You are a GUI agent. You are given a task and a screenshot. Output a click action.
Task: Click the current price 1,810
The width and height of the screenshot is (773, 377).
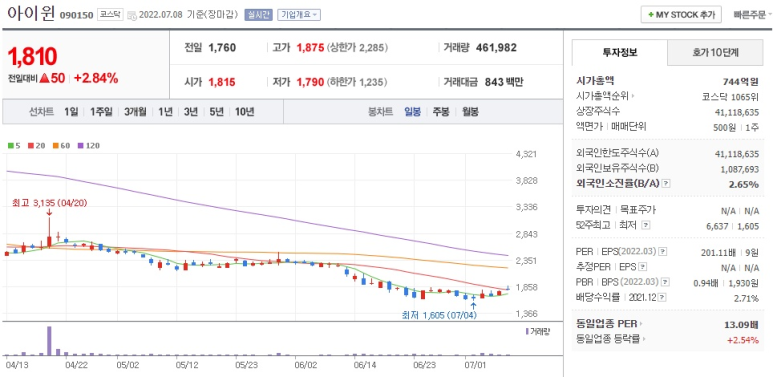[x=32, y=57]
